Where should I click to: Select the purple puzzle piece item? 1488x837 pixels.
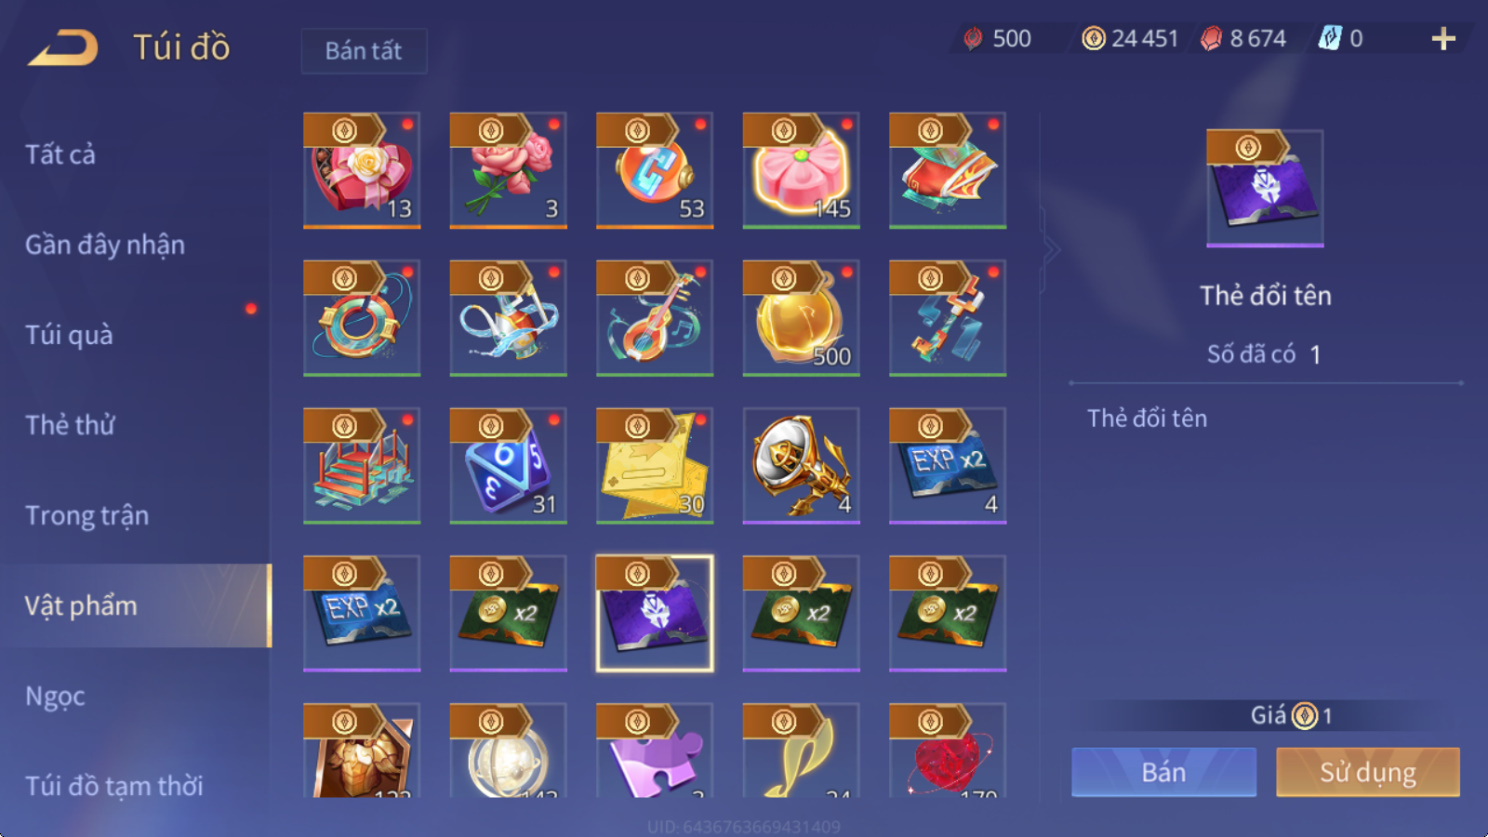pyautogui.click(x=655, y=750)
